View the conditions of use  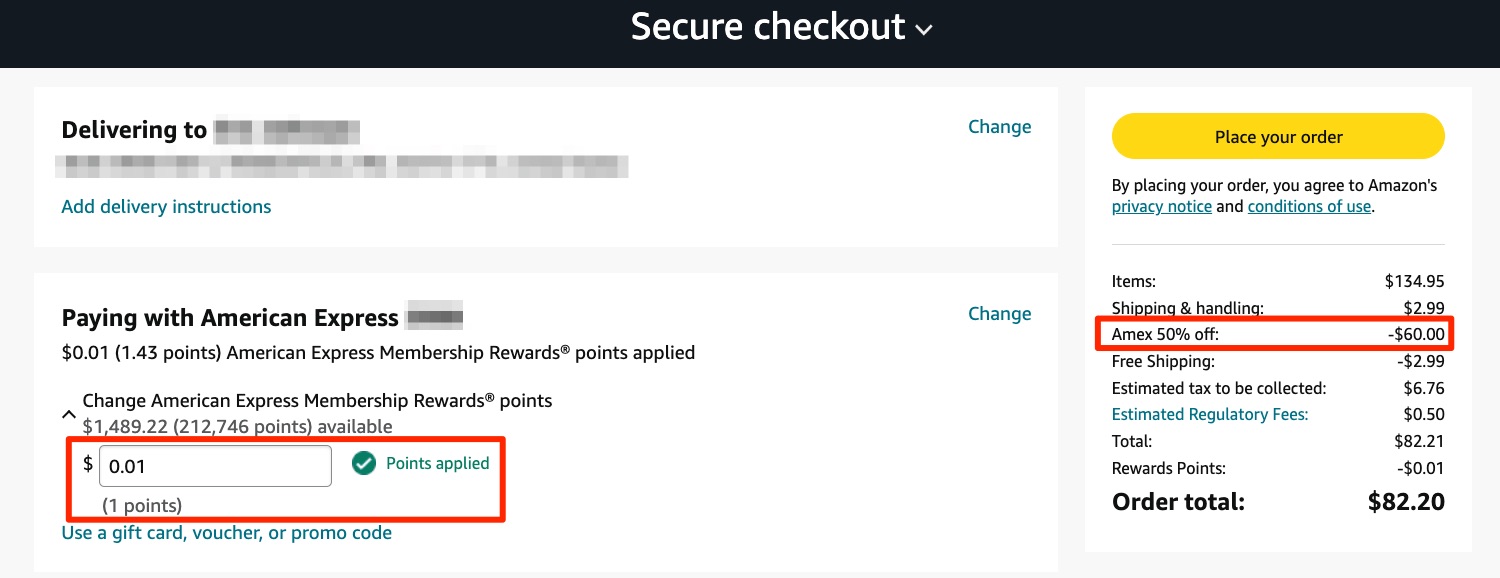[1308, 206]
